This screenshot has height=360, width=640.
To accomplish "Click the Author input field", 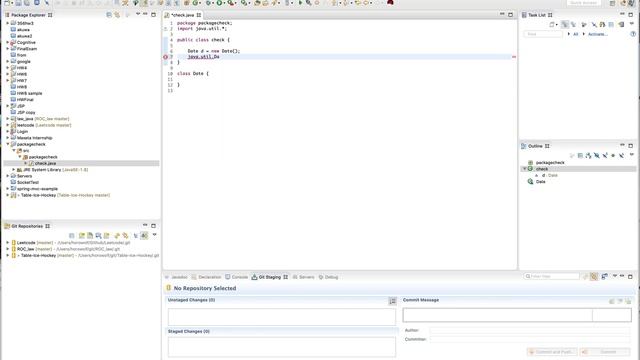I will [530, 330].
